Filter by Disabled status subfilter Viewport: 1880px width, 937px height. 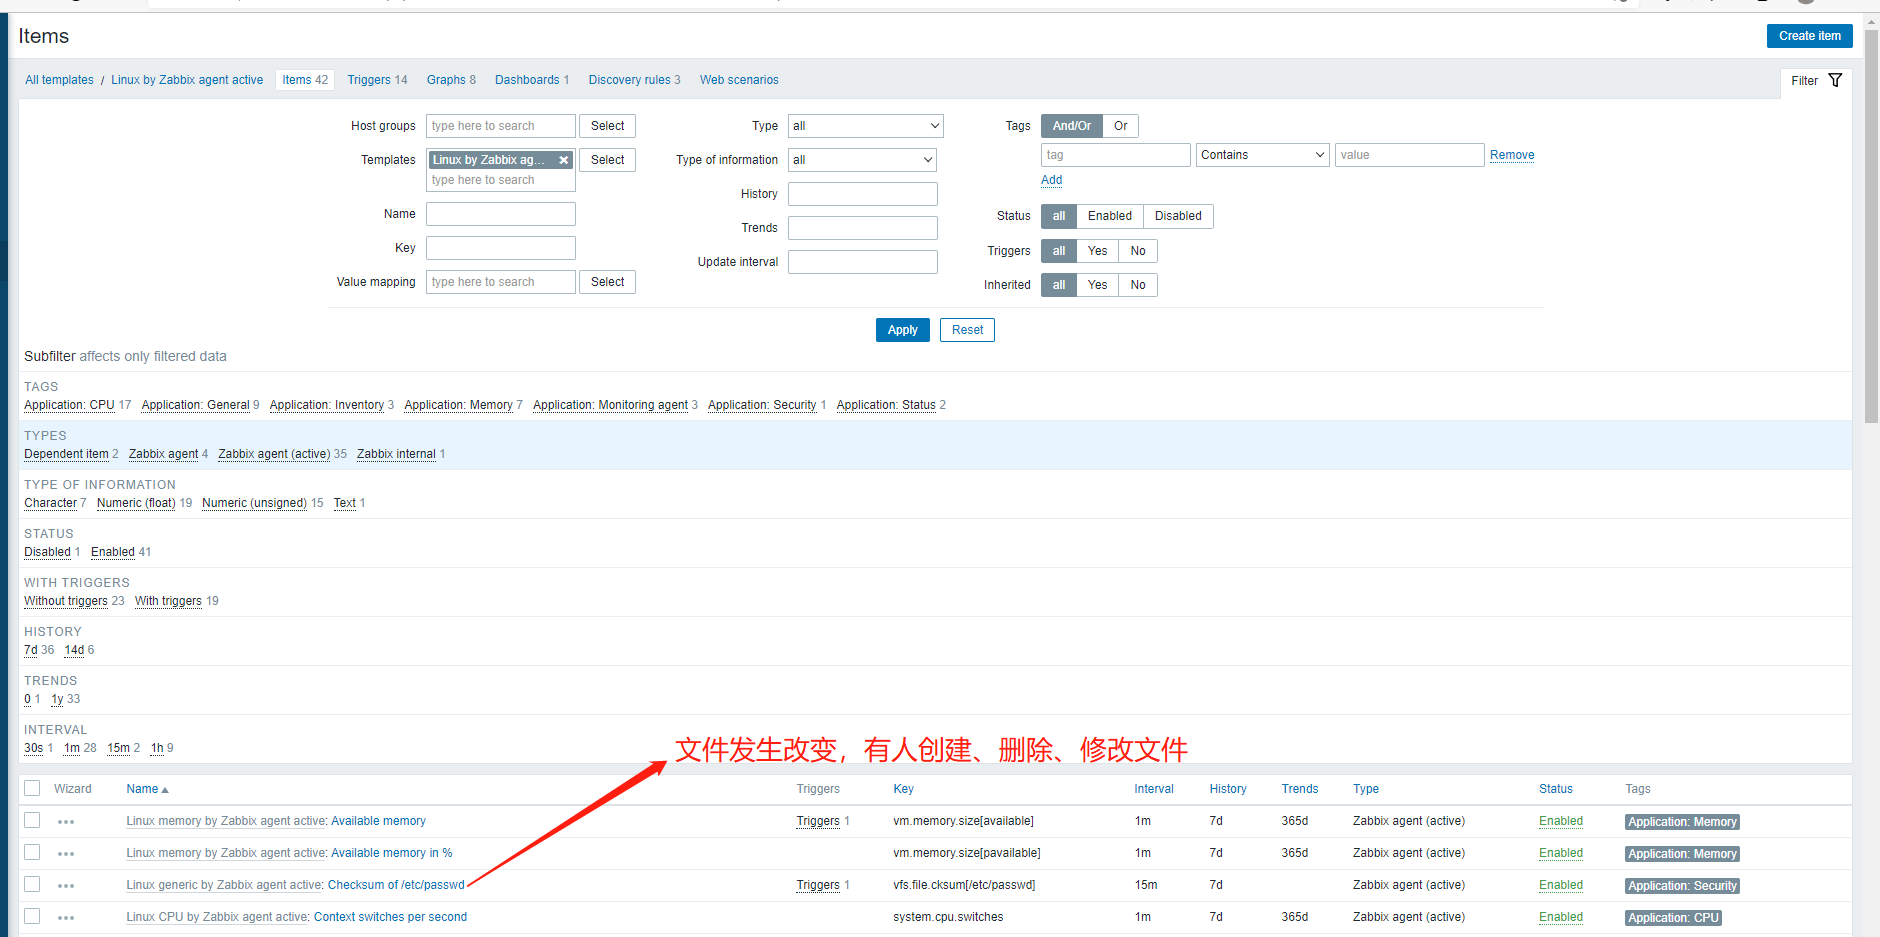(x=47, y=552)
